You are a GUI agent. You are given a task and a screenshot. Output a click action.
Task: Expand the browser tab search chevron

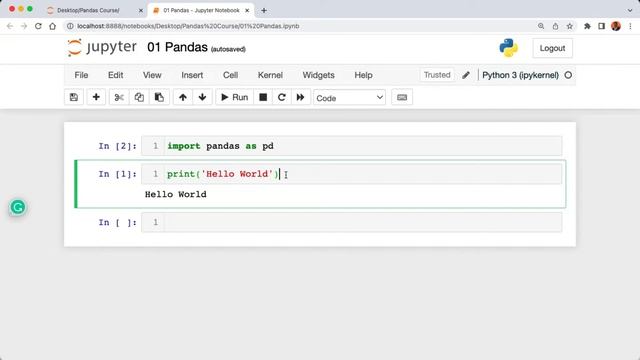pos(630,11)
